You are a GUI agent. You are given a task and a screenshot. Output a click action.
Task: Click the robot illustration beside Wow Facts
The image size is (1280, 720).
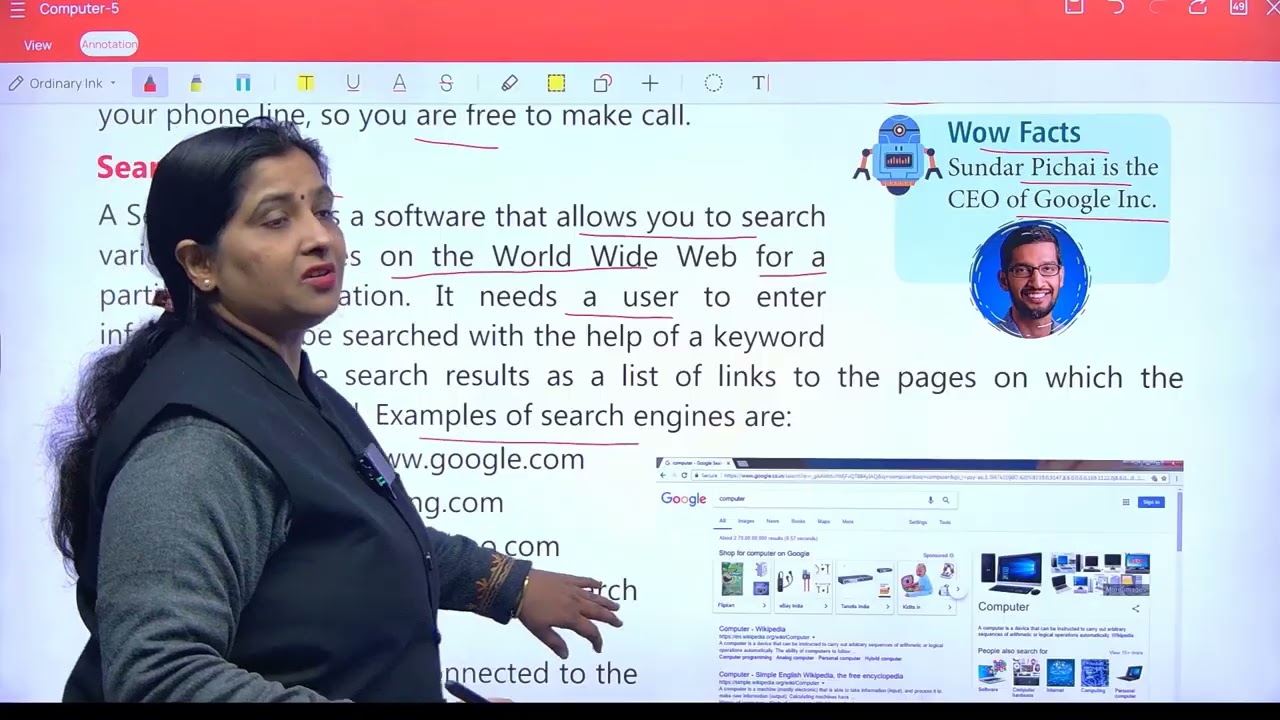900,154
